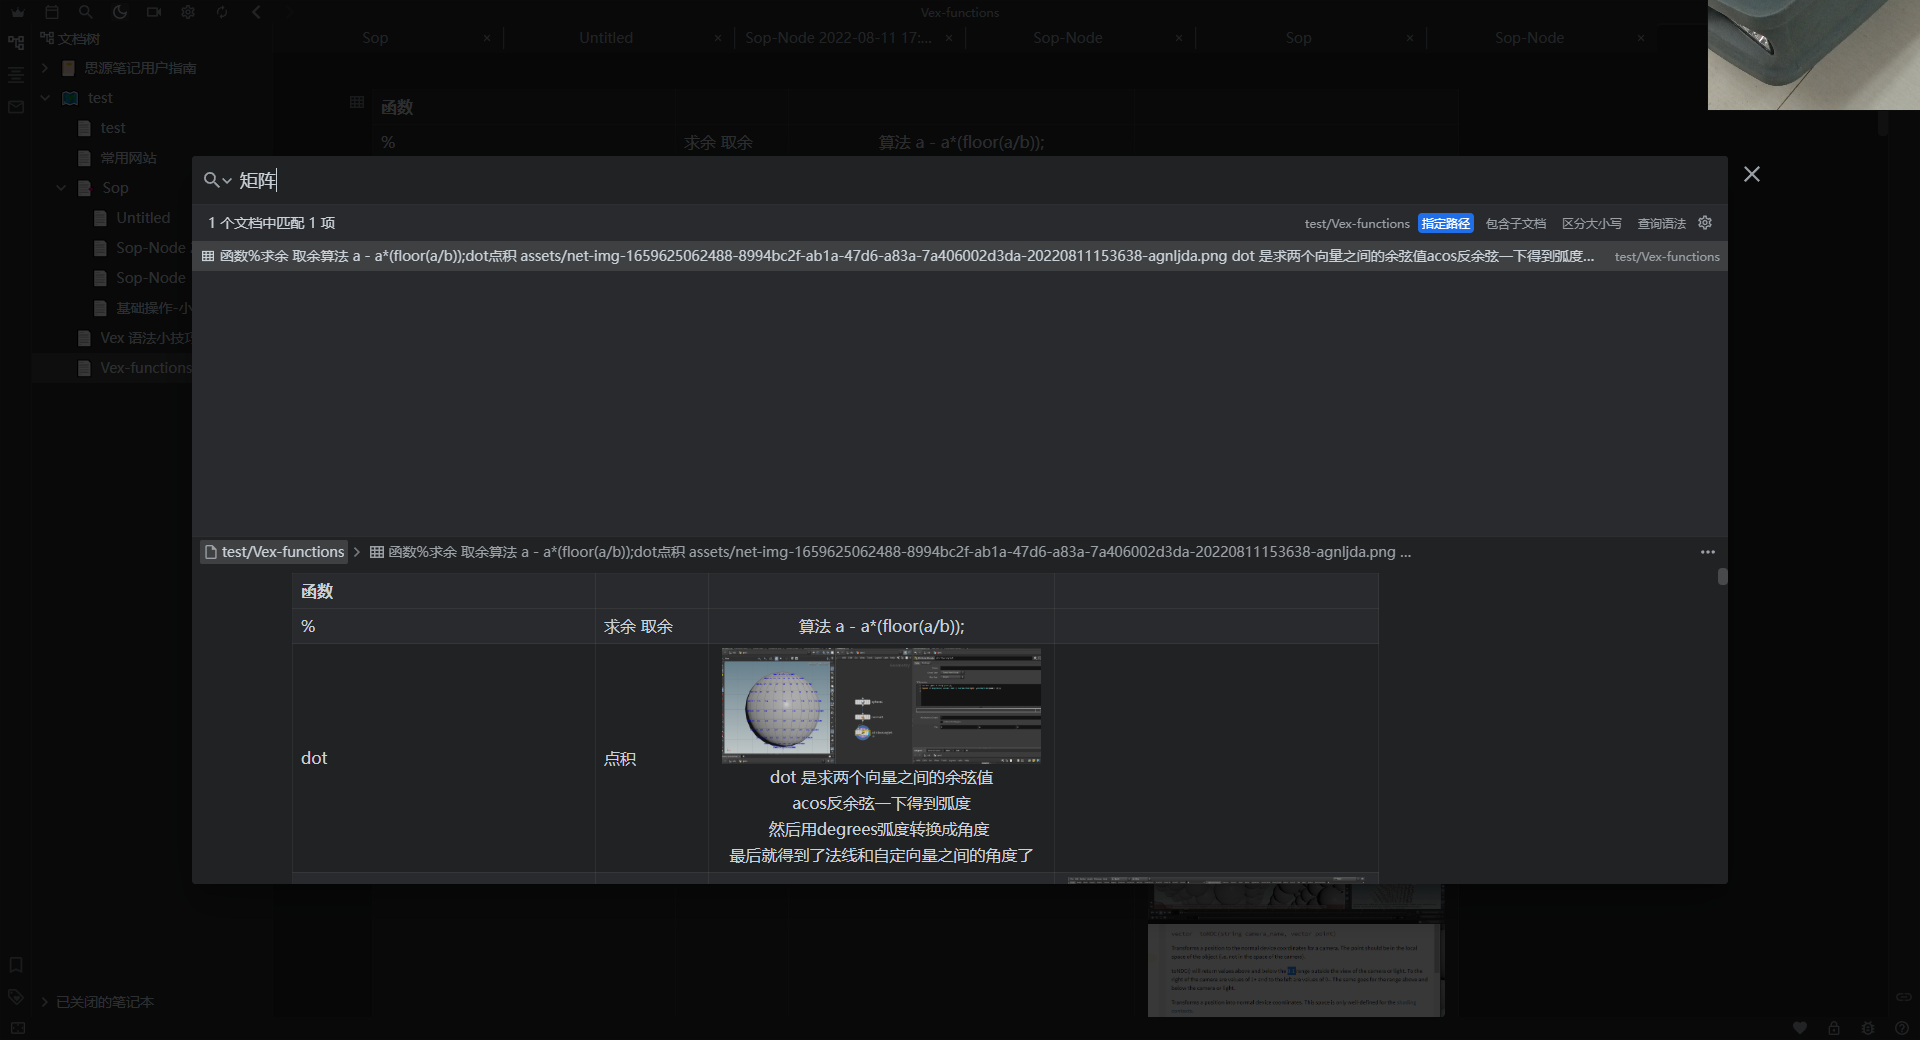Select the 常用网站 document in the tree
1920x1040 pixels.
[x=128, y=158]
